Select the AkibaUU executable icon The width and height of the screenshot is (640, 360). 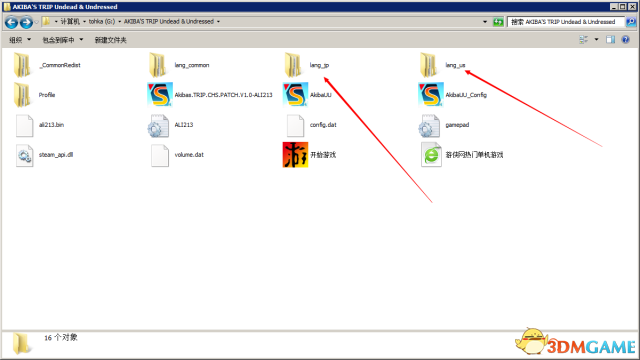[x=295, y=95]
